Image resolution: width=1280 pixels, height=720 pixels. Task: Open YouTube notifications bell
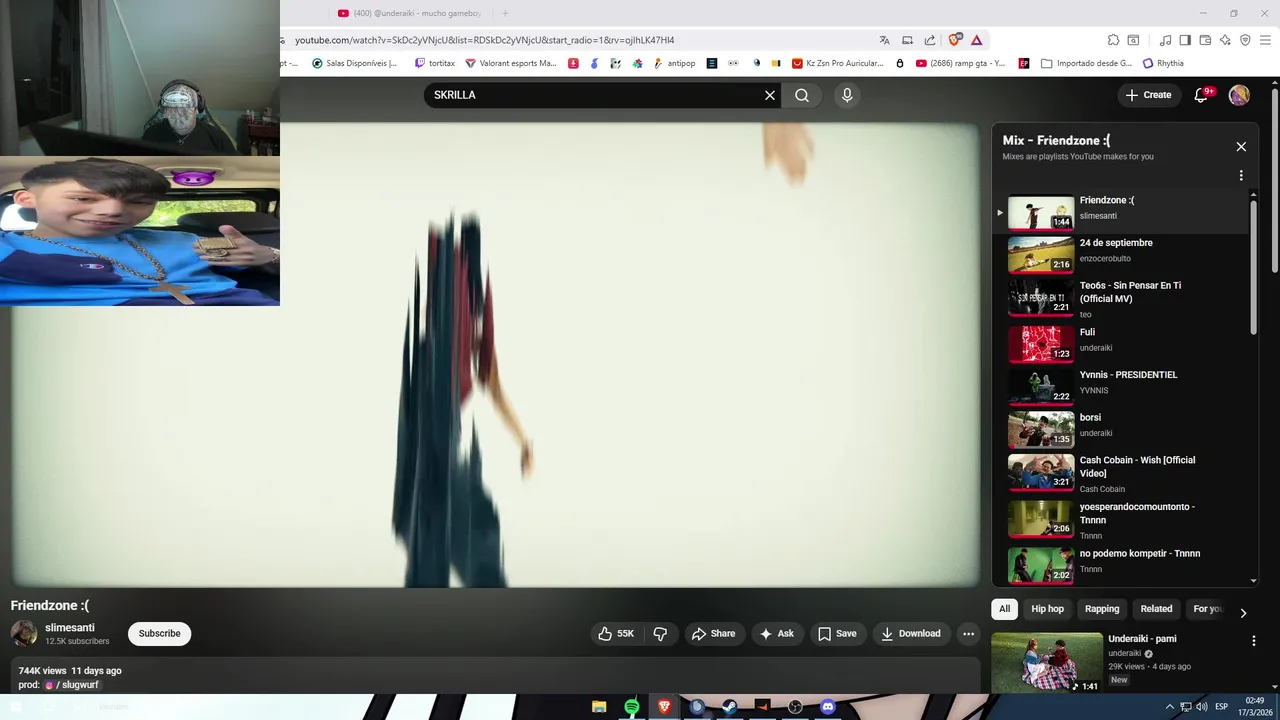(1201, 95)
